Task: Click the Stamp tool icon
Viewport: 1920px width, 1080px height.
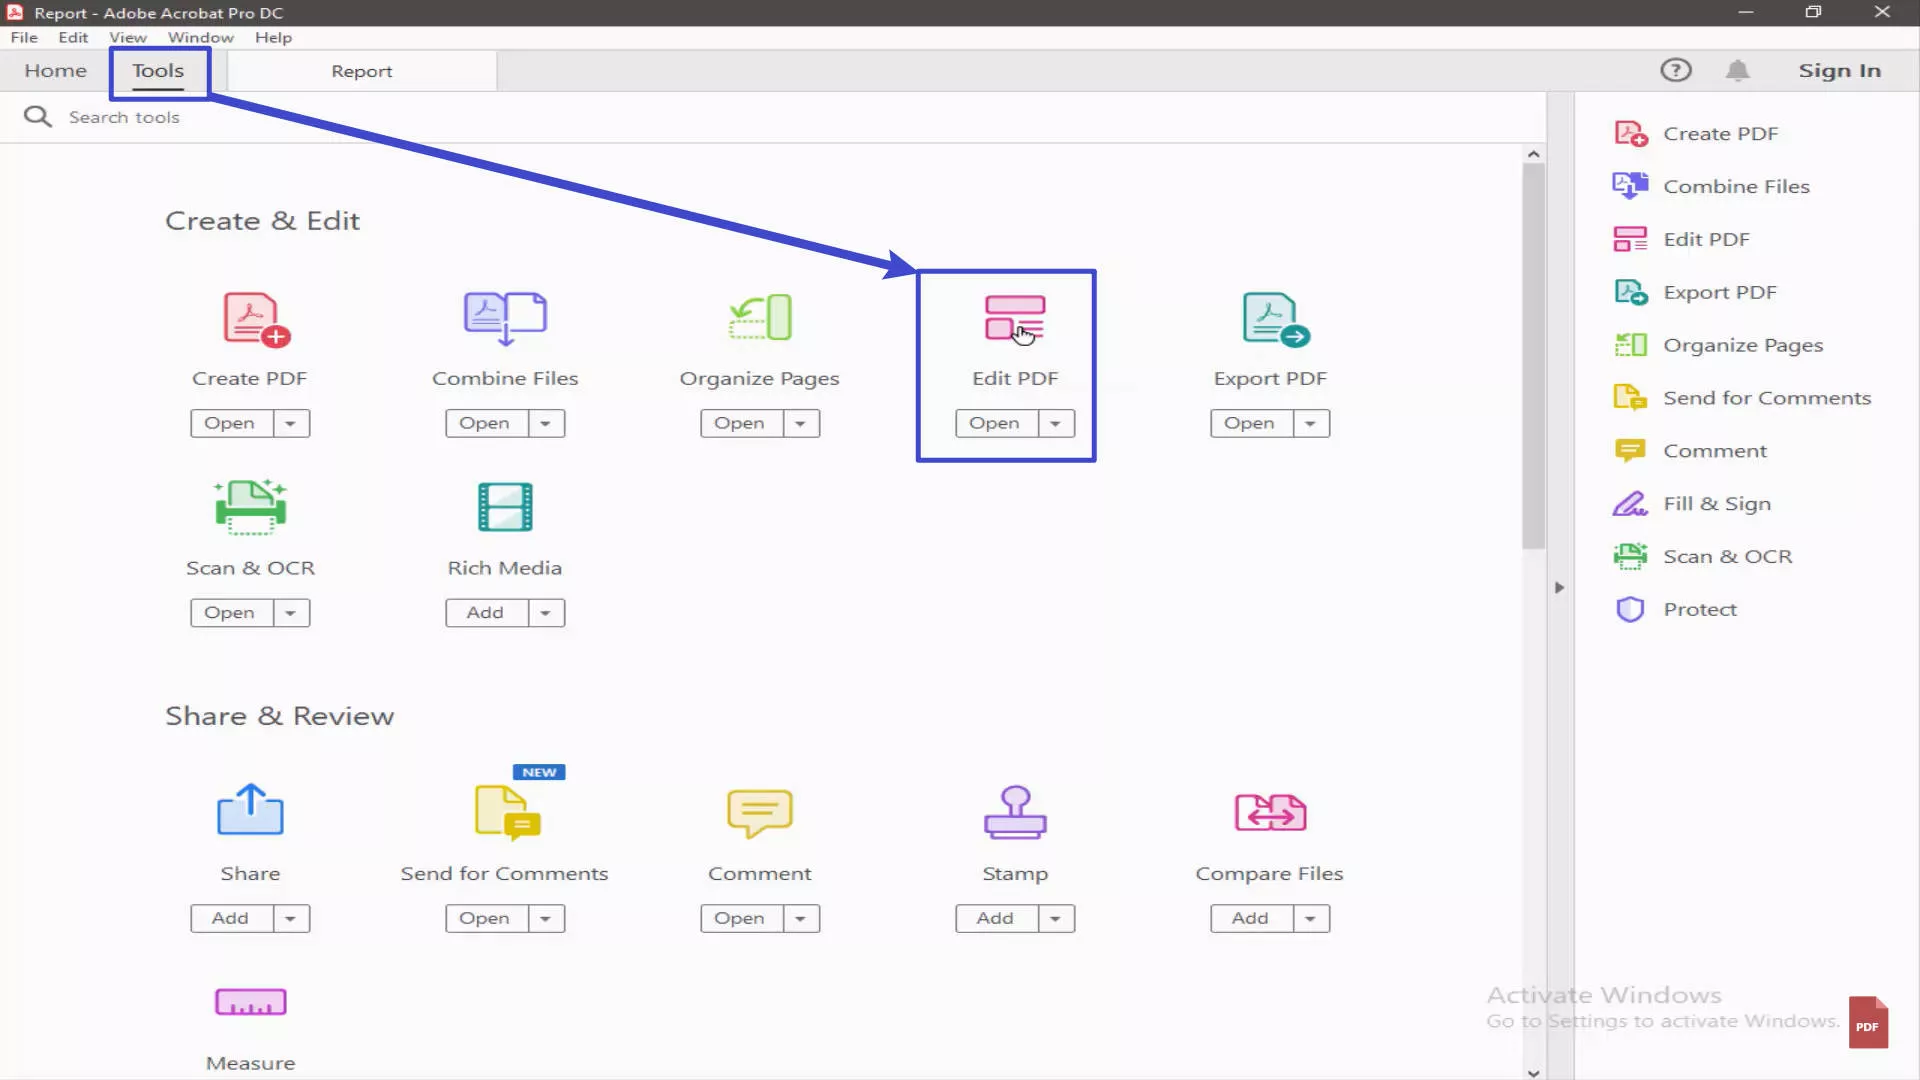Action: coord(1014,812)
